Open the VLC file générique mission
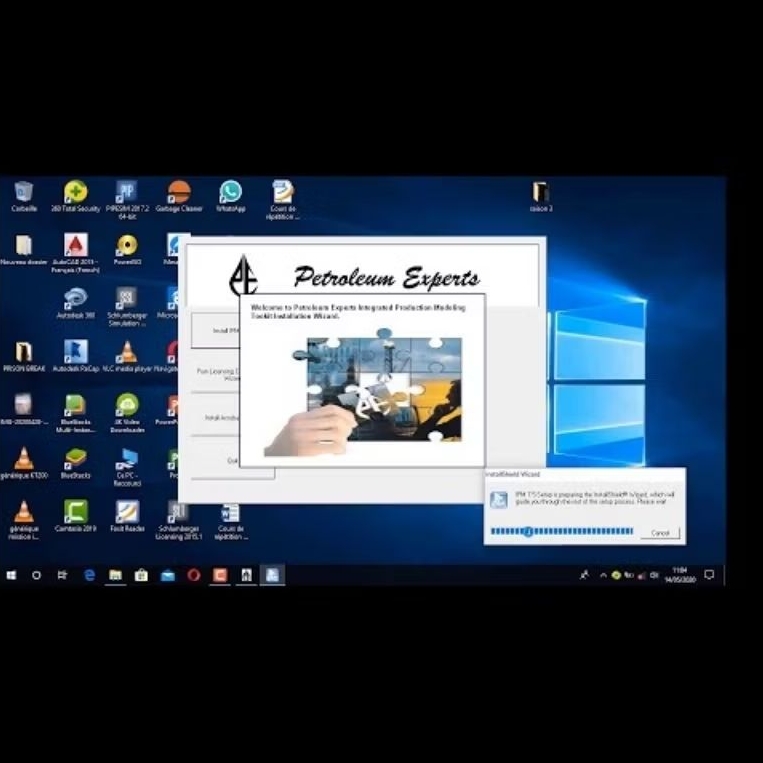 (x=23, y=520)
